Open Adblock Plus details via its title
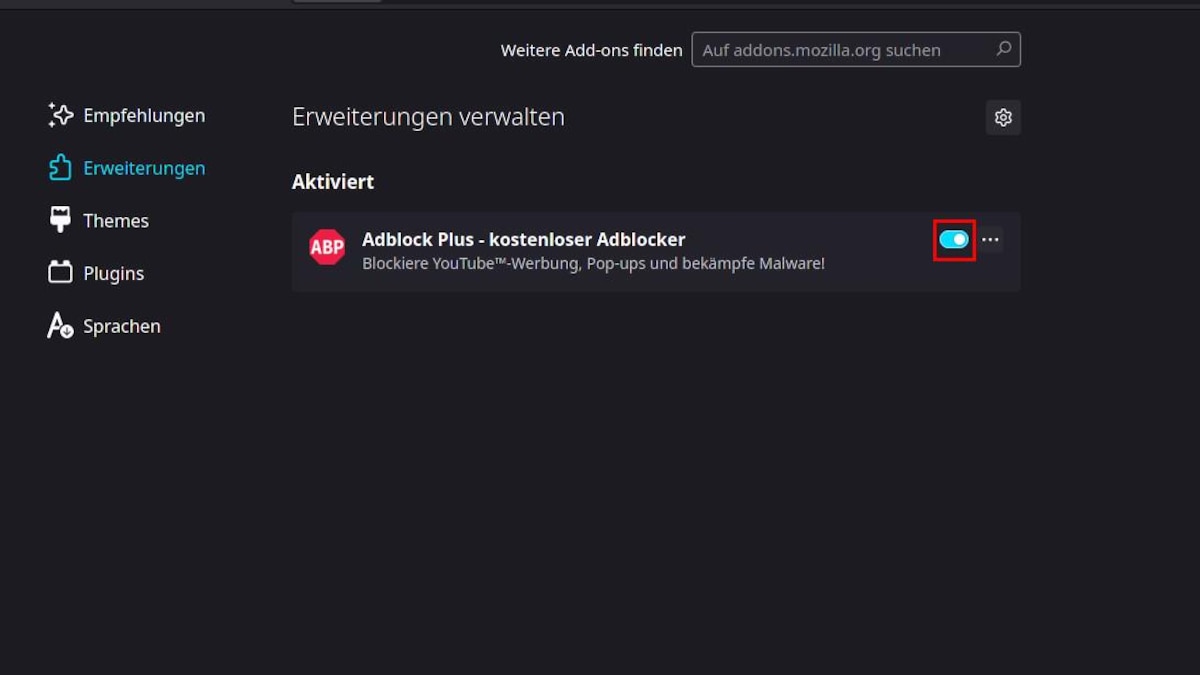Screen dimensions: 1200x675 [524, 240]
